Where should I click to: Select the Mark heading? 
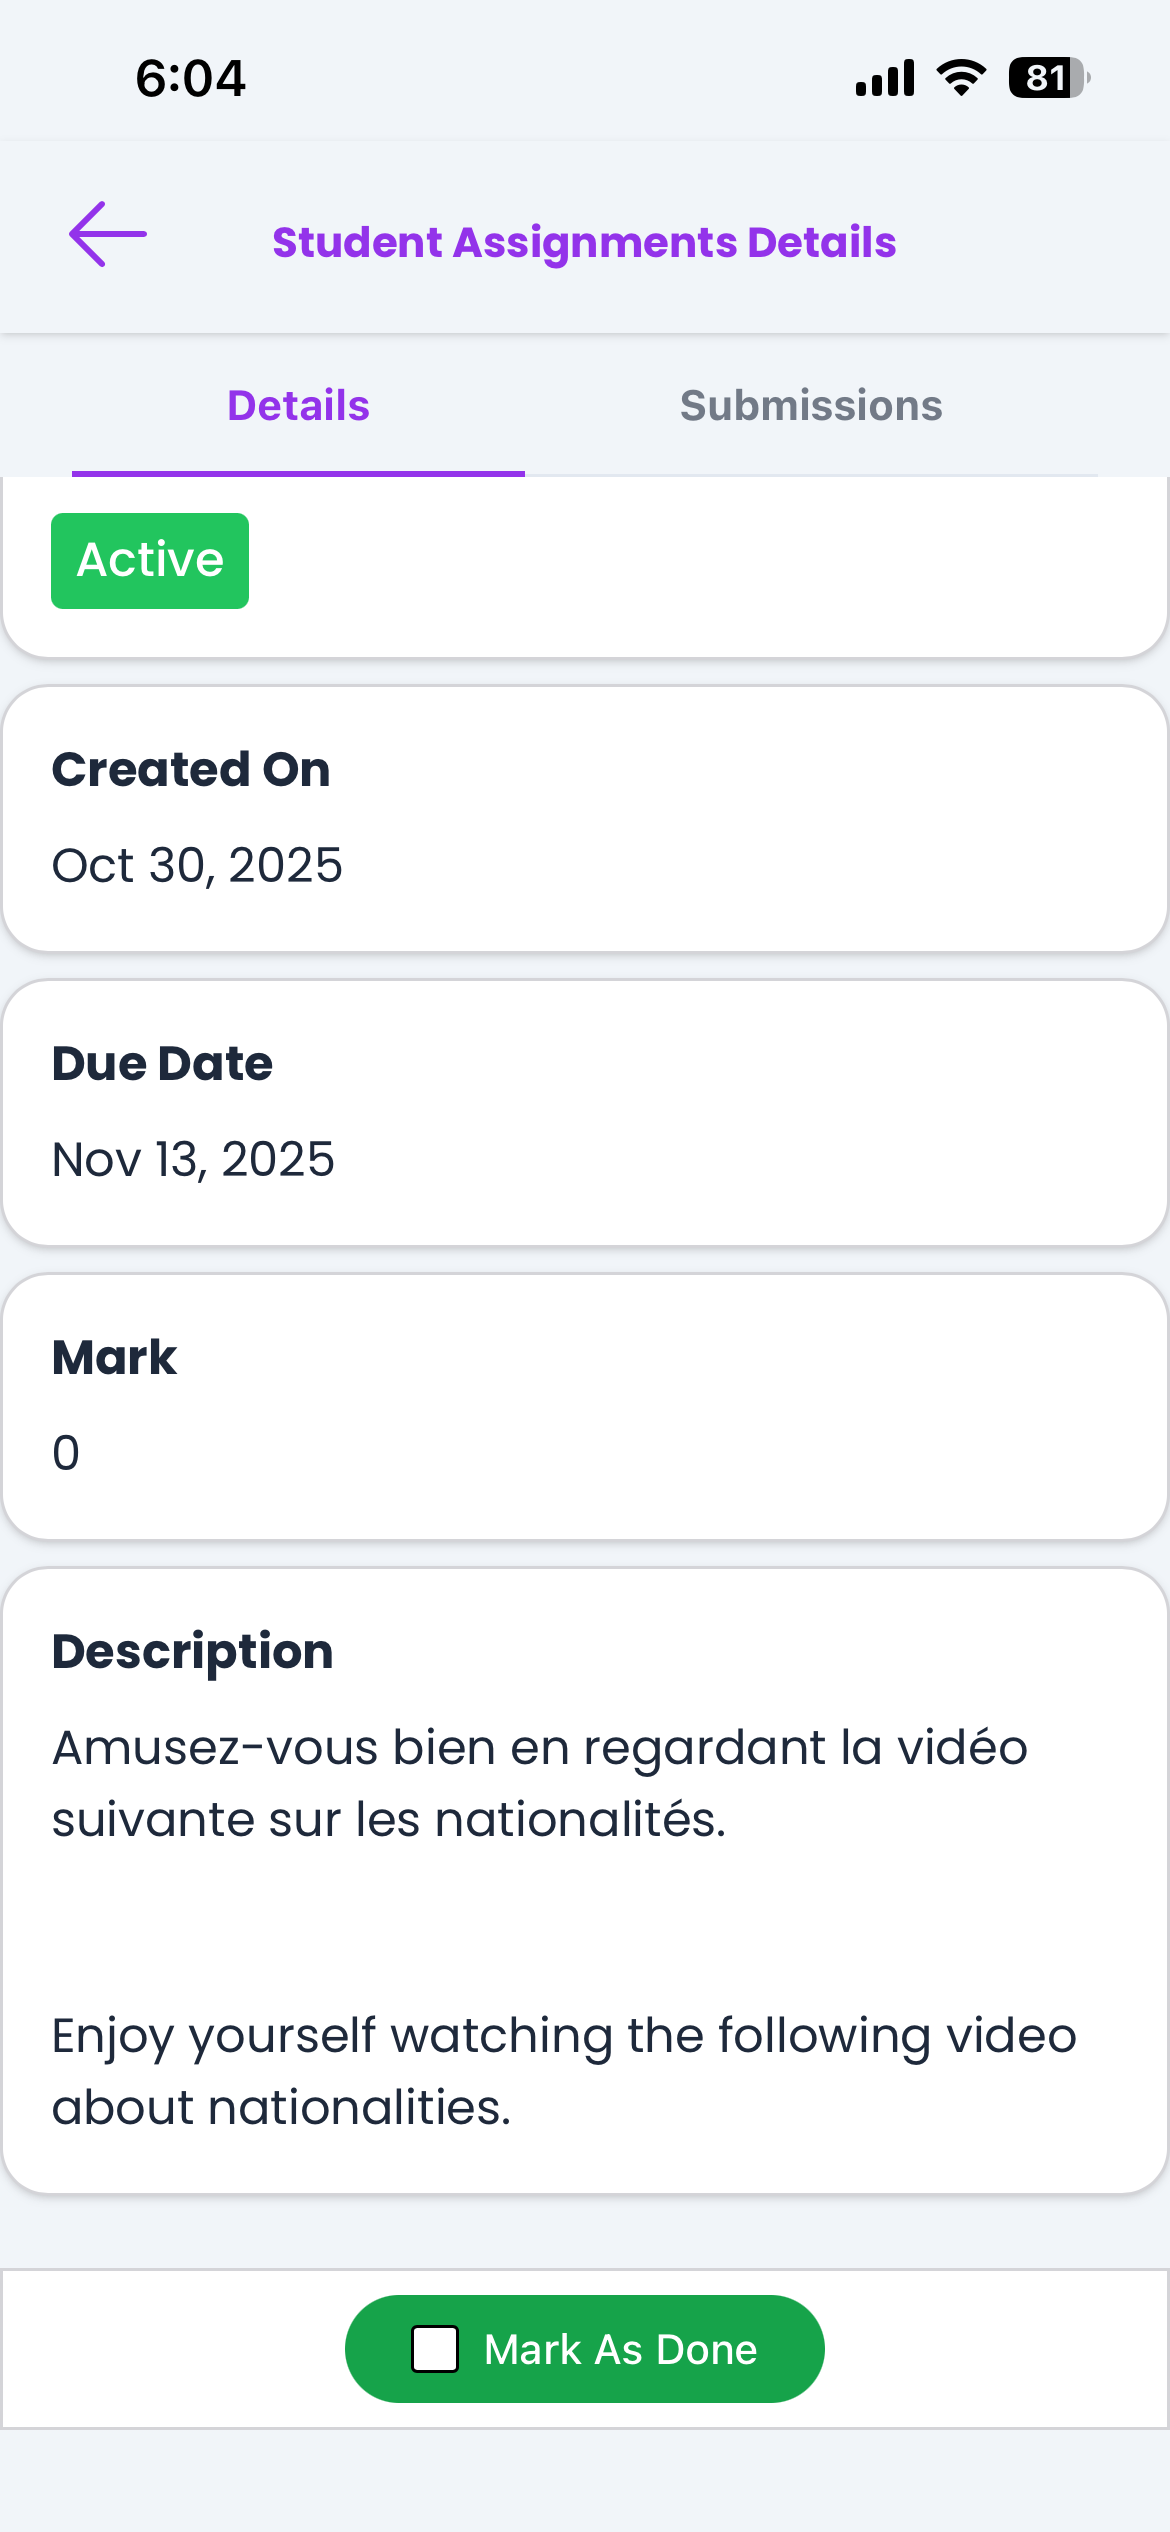(114, 1358)
